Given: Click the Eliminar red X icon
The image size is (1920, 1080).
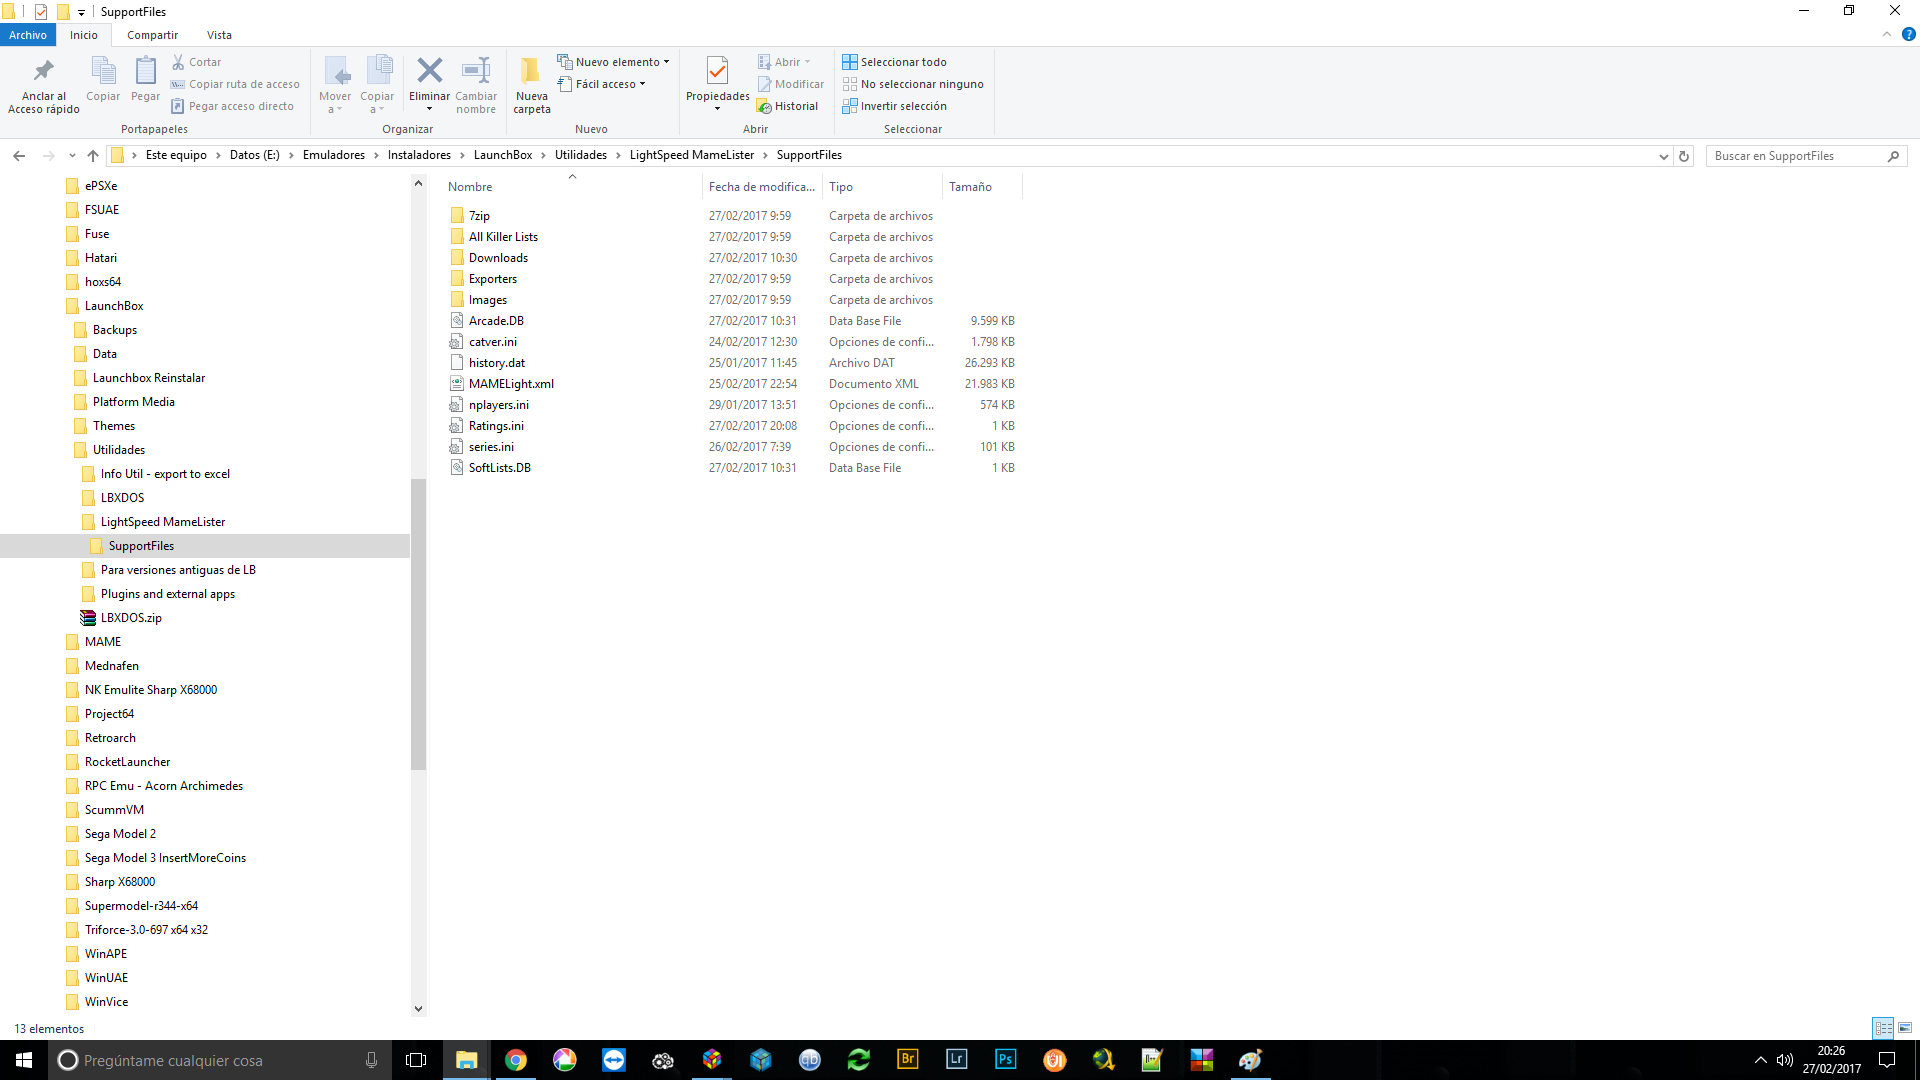Looking at the screenshot, I should [429, 70].
